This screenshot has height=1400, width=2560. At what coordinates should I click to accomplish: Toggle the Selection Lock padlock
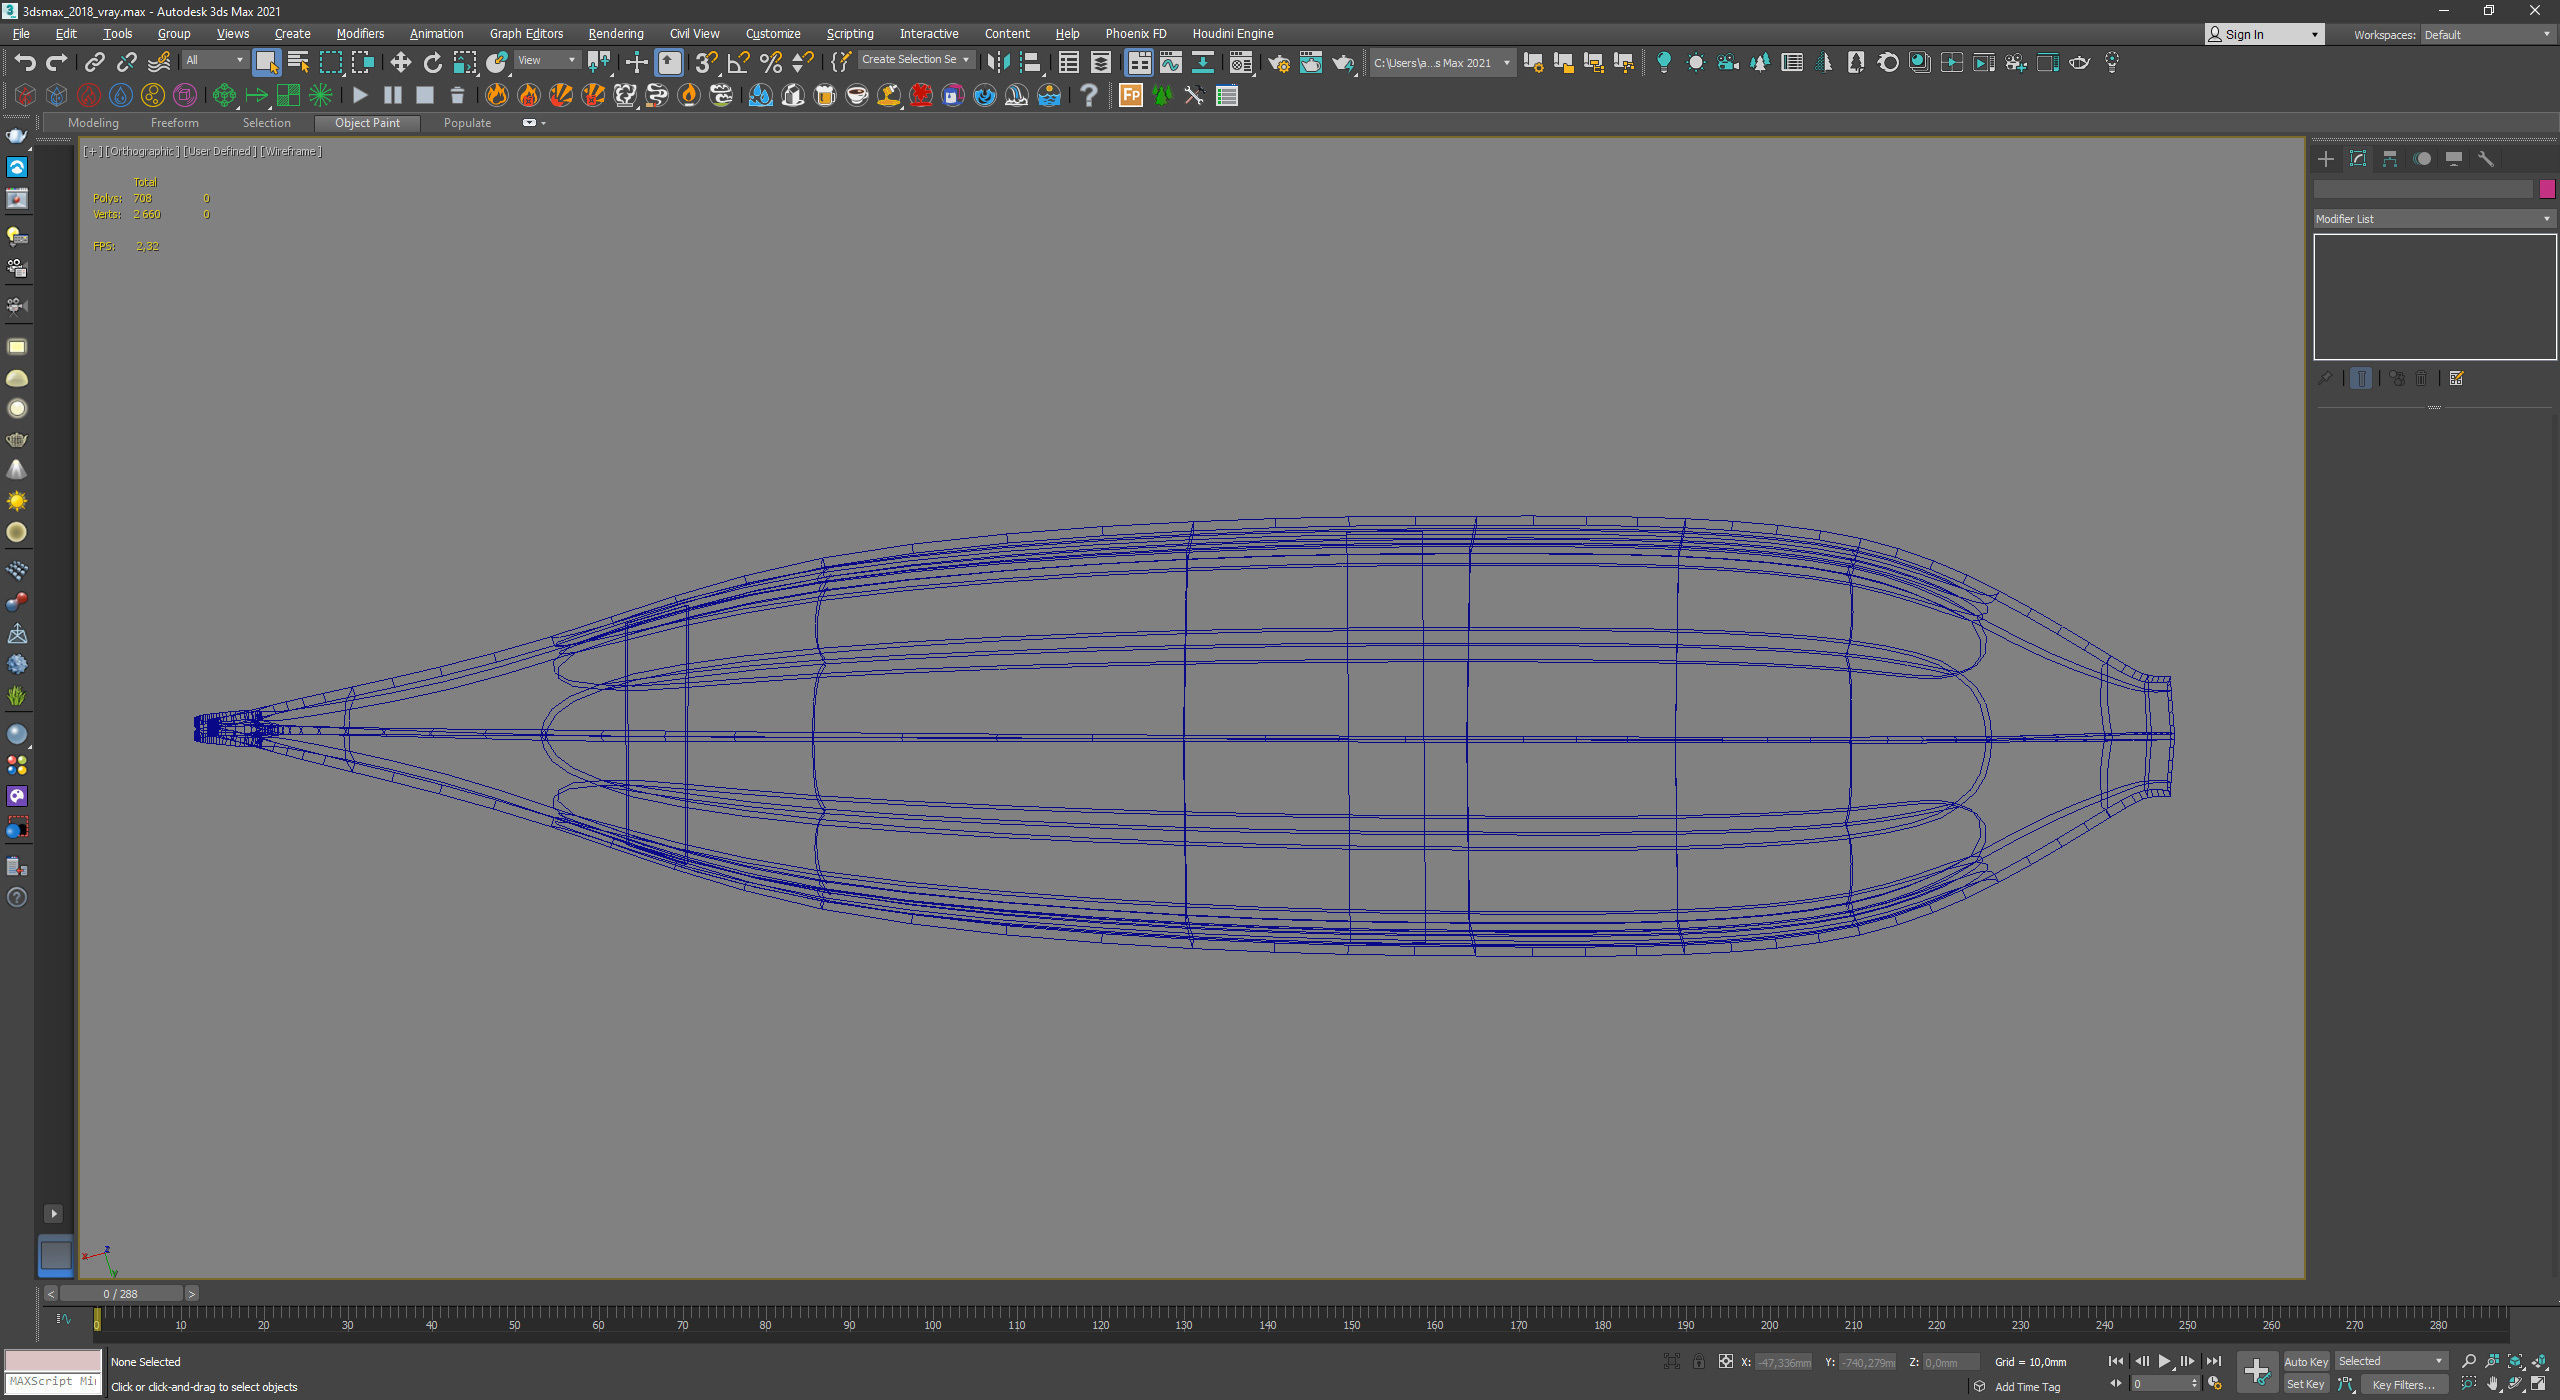[x=1698, y=1361]
